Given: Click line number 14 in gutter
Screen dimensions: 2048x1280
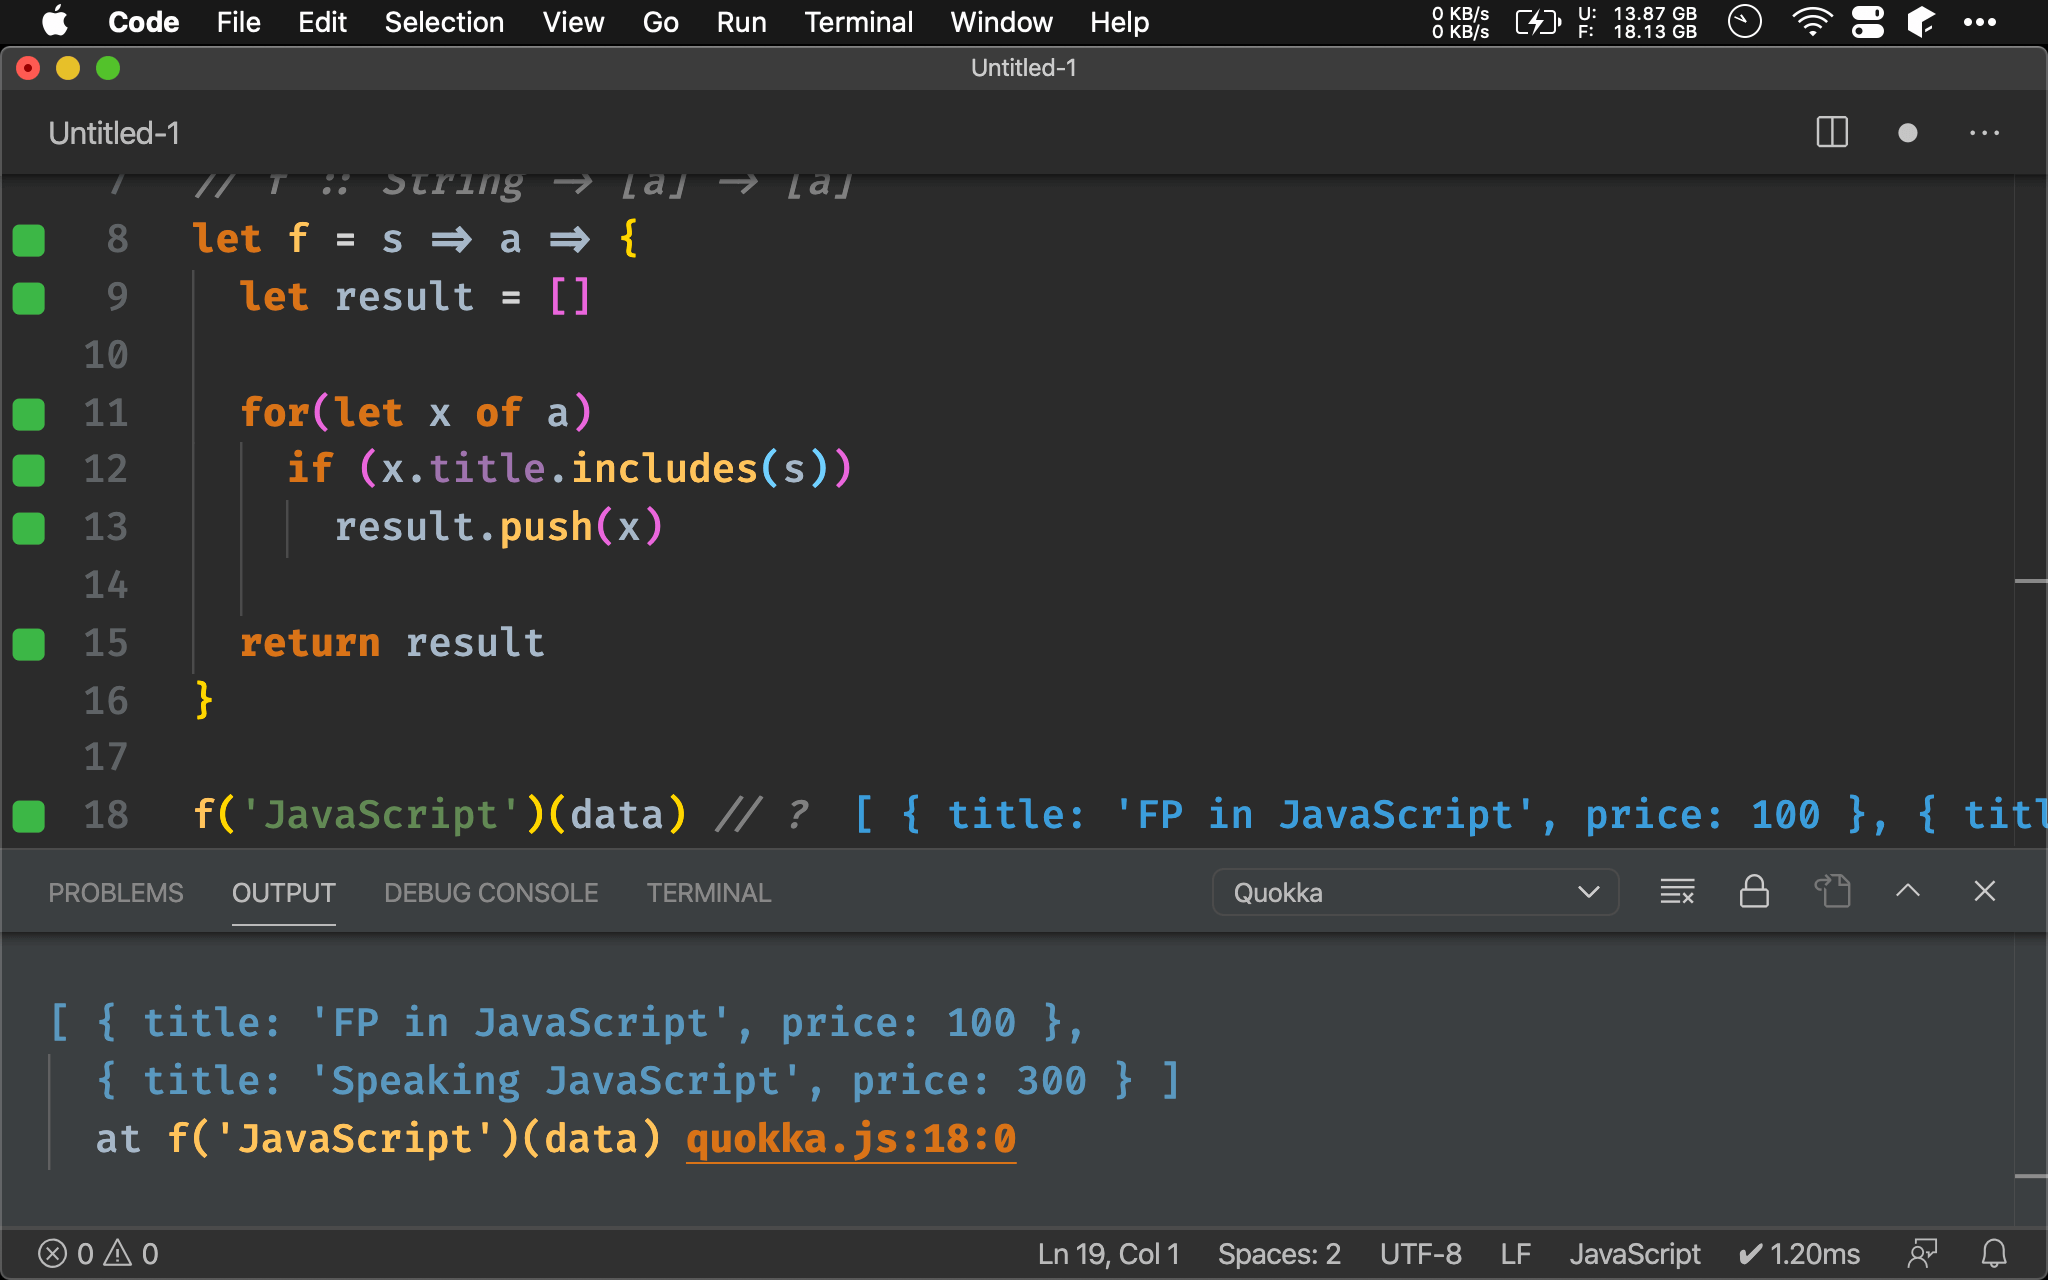Looking at the screenshot, I should tap(106, 585).
